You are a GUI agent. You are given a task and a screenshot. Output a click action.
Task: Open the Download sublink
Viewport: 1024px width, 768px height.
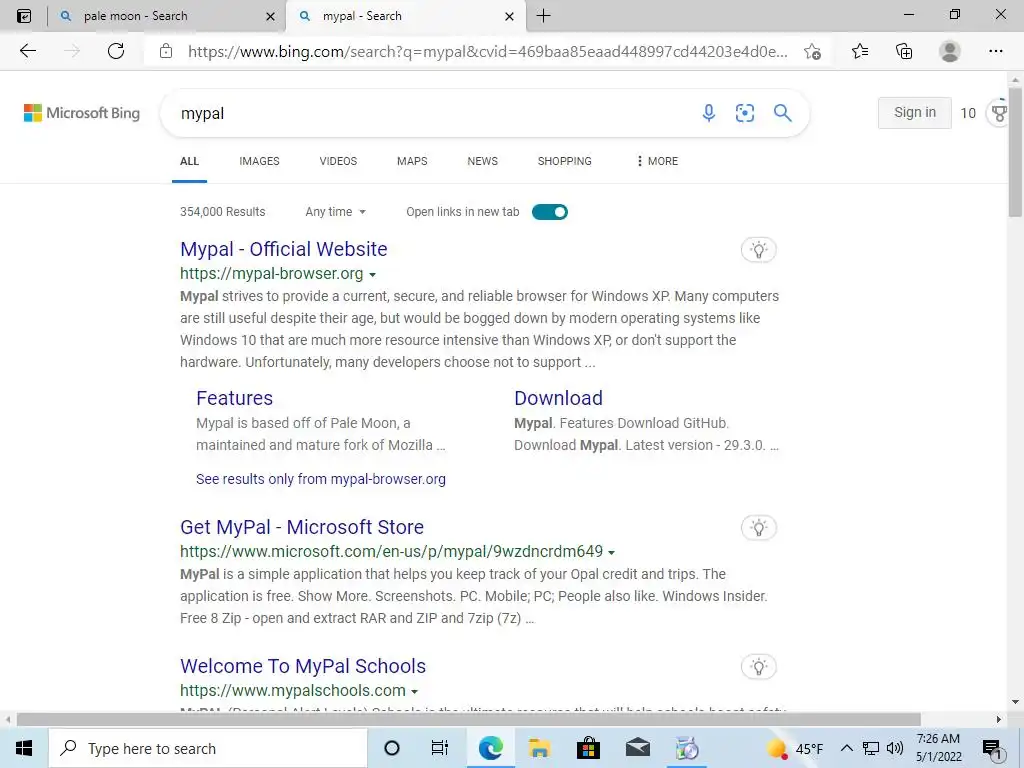[558, 398]
